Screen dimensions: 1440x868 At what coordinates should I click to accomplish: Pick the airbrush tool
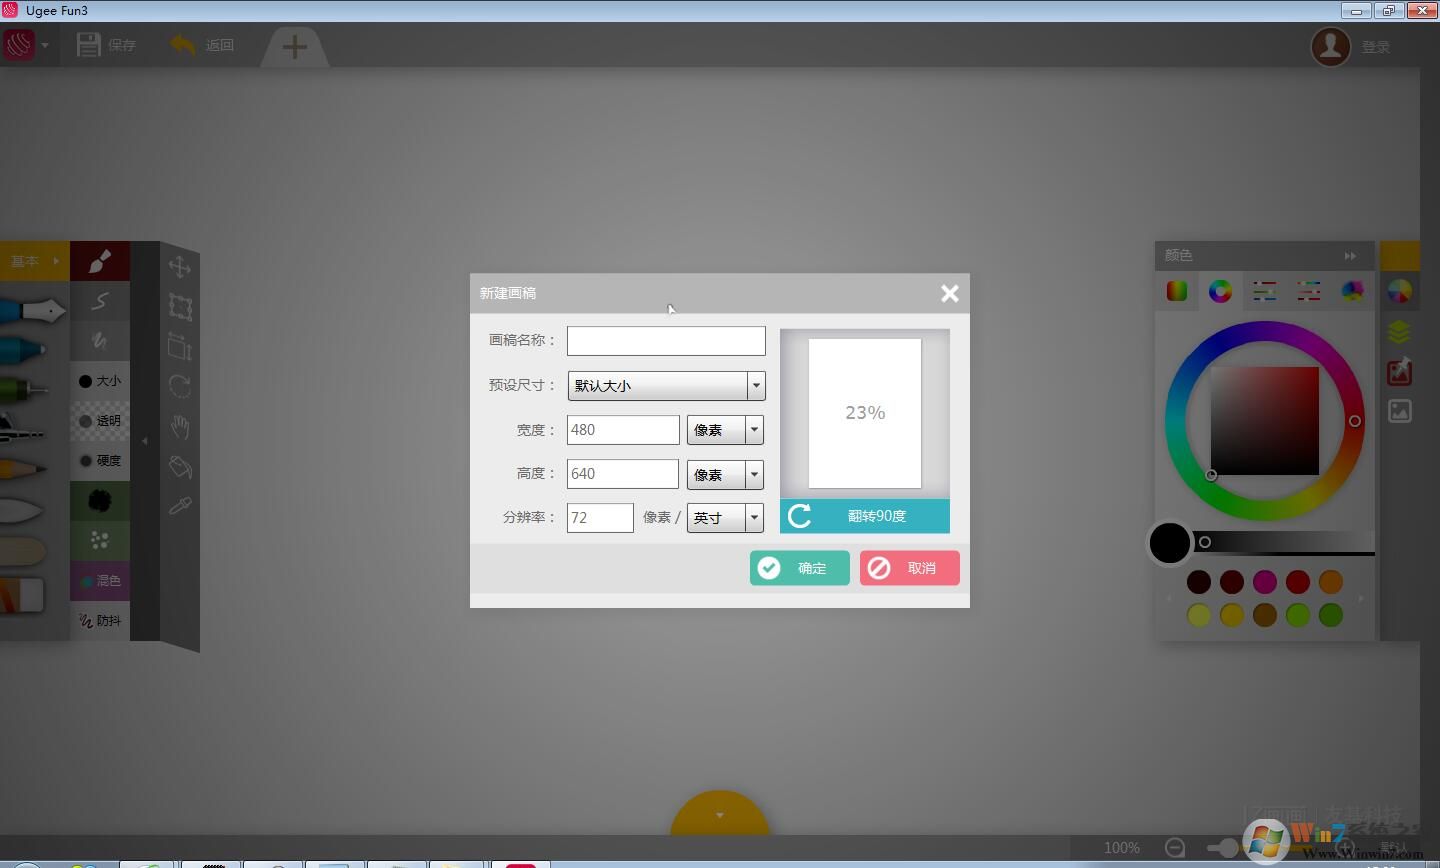(22, 429)
